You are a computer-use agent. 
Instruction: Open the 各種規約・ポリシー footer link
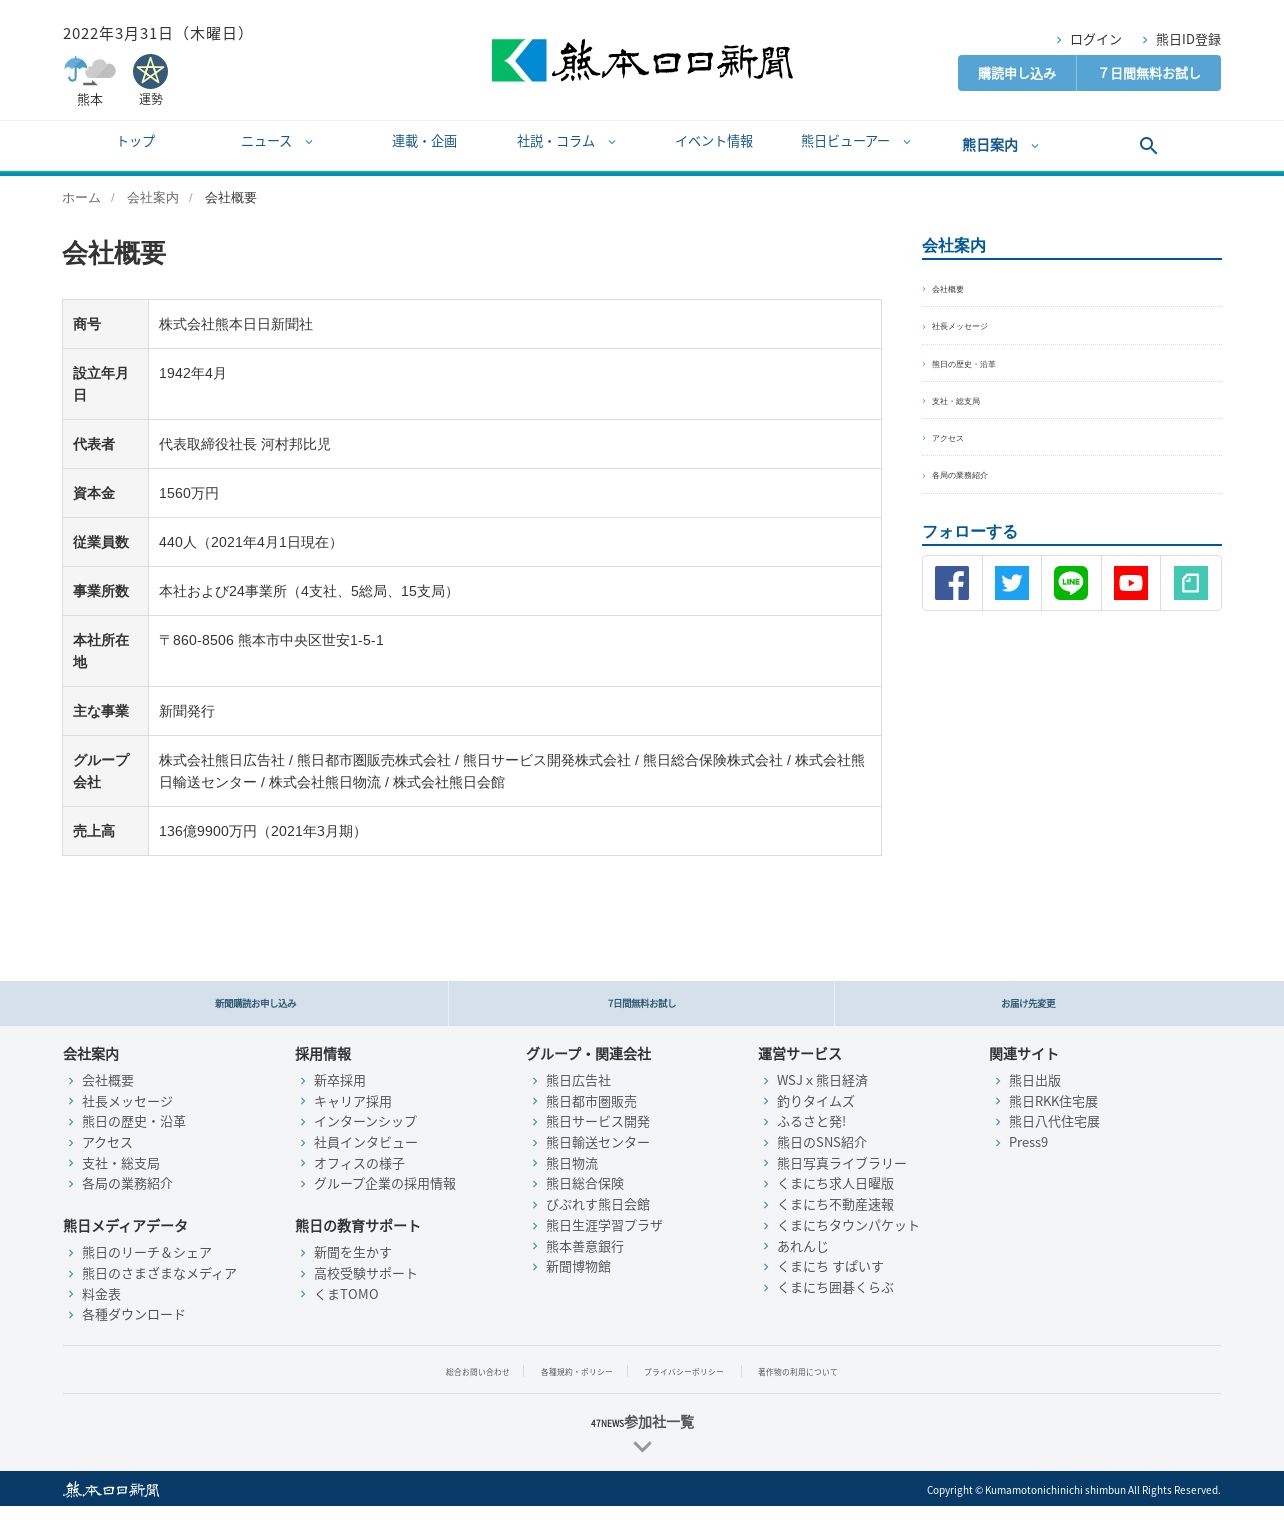(577, 1372)
